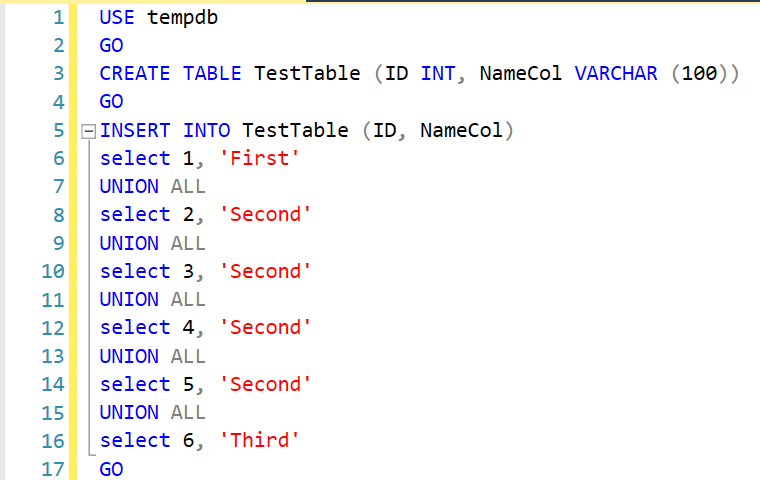Click the 'Third' string literal

click(x=259, y=441)
